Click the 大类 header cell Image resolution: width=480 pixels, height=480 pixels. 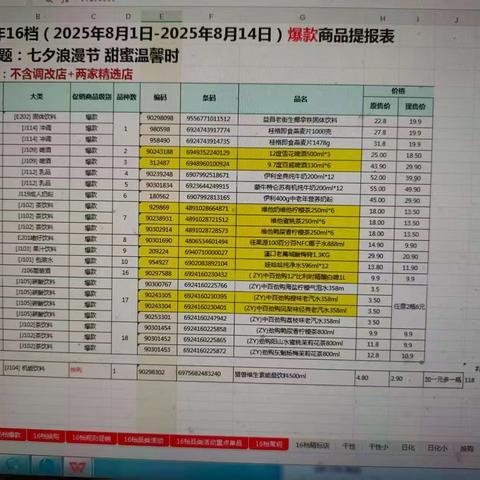coord(37,97)
